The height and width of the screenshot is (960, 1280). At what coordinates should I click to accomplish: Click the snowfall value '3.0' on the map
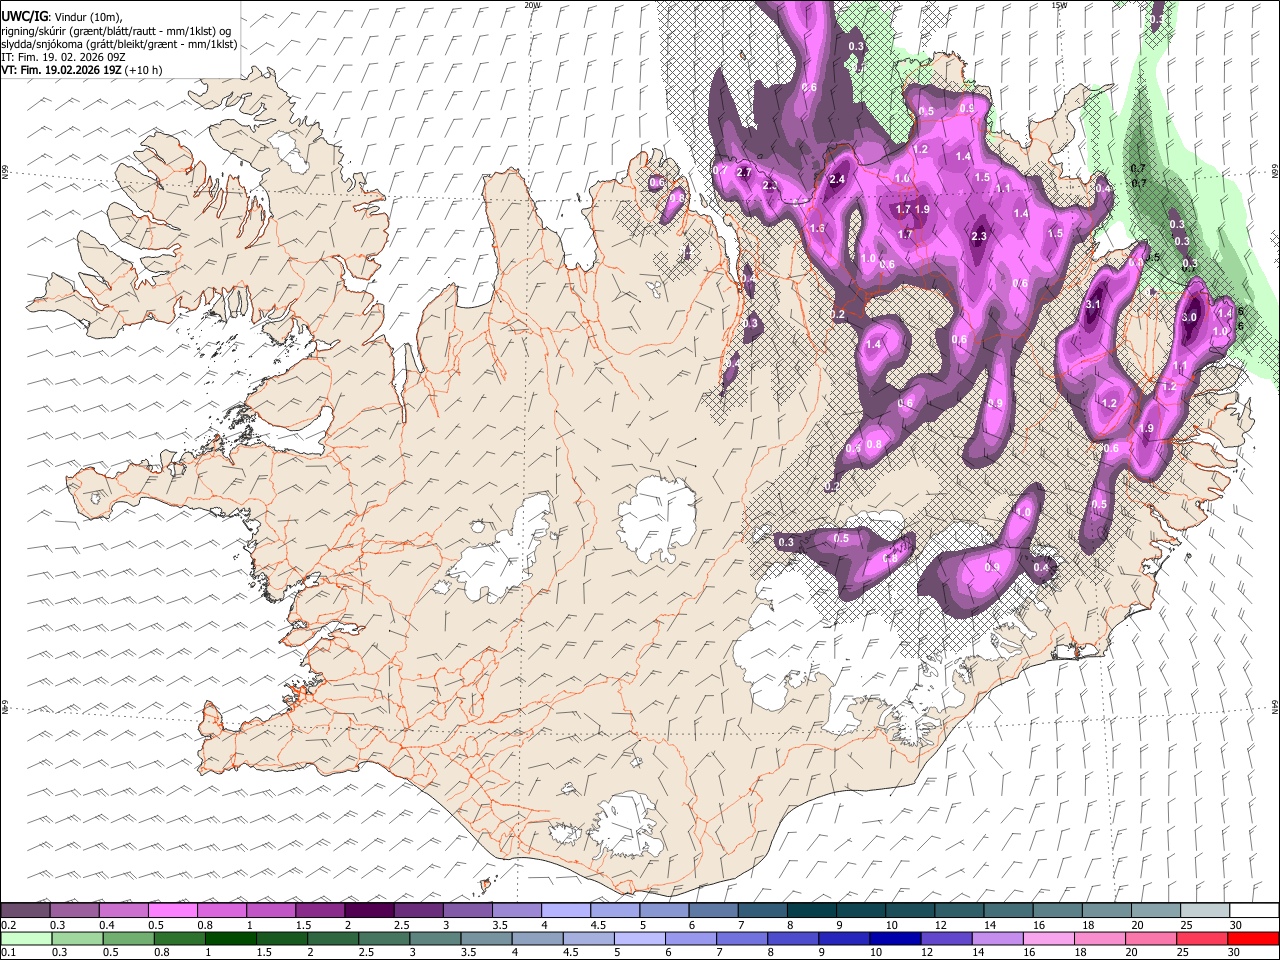(1189, 317)
